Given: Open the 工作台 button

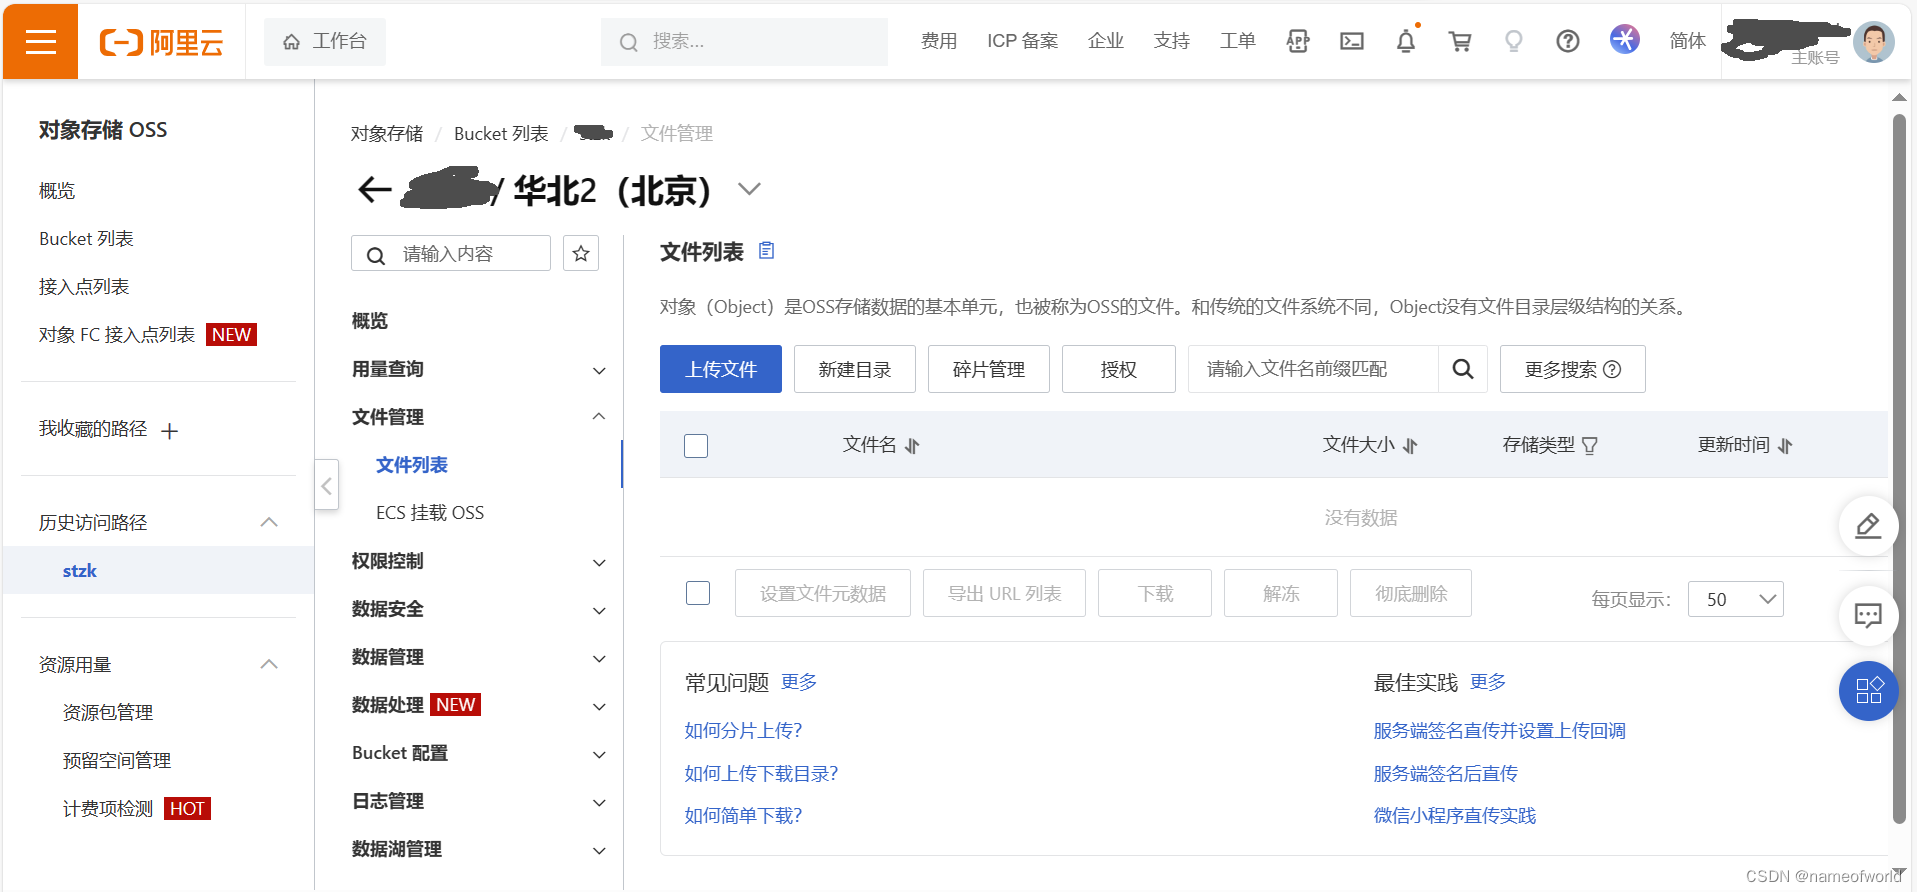Looking at the screenshot, I should [x=325, y=42].
